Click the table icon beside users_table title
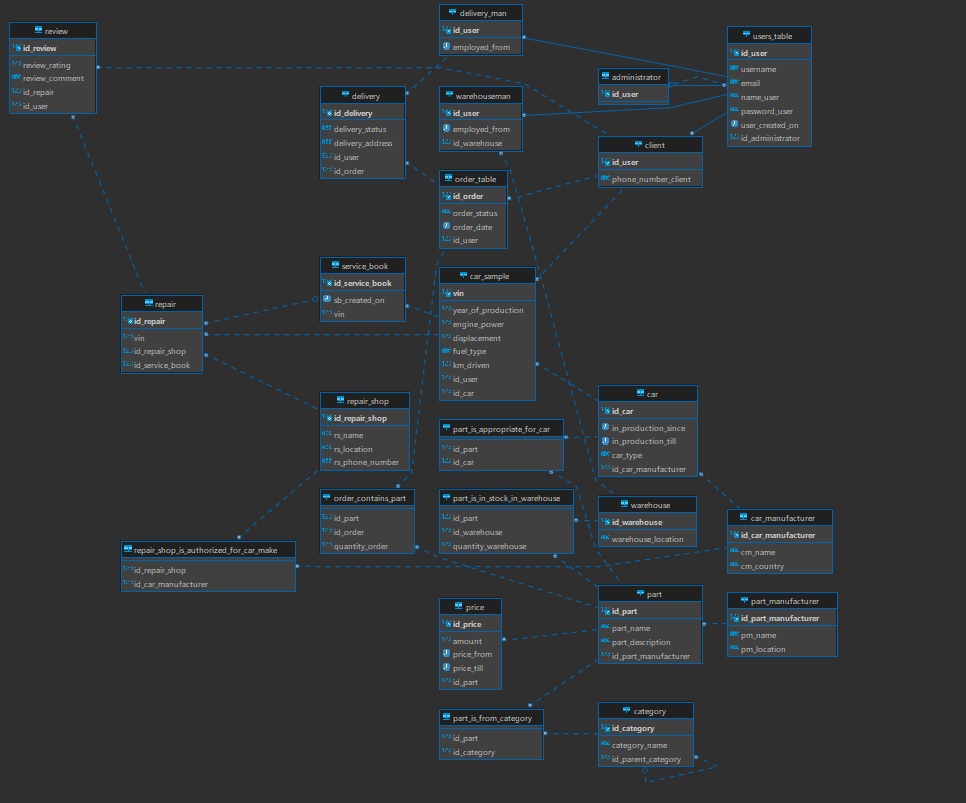 point(745,36)
